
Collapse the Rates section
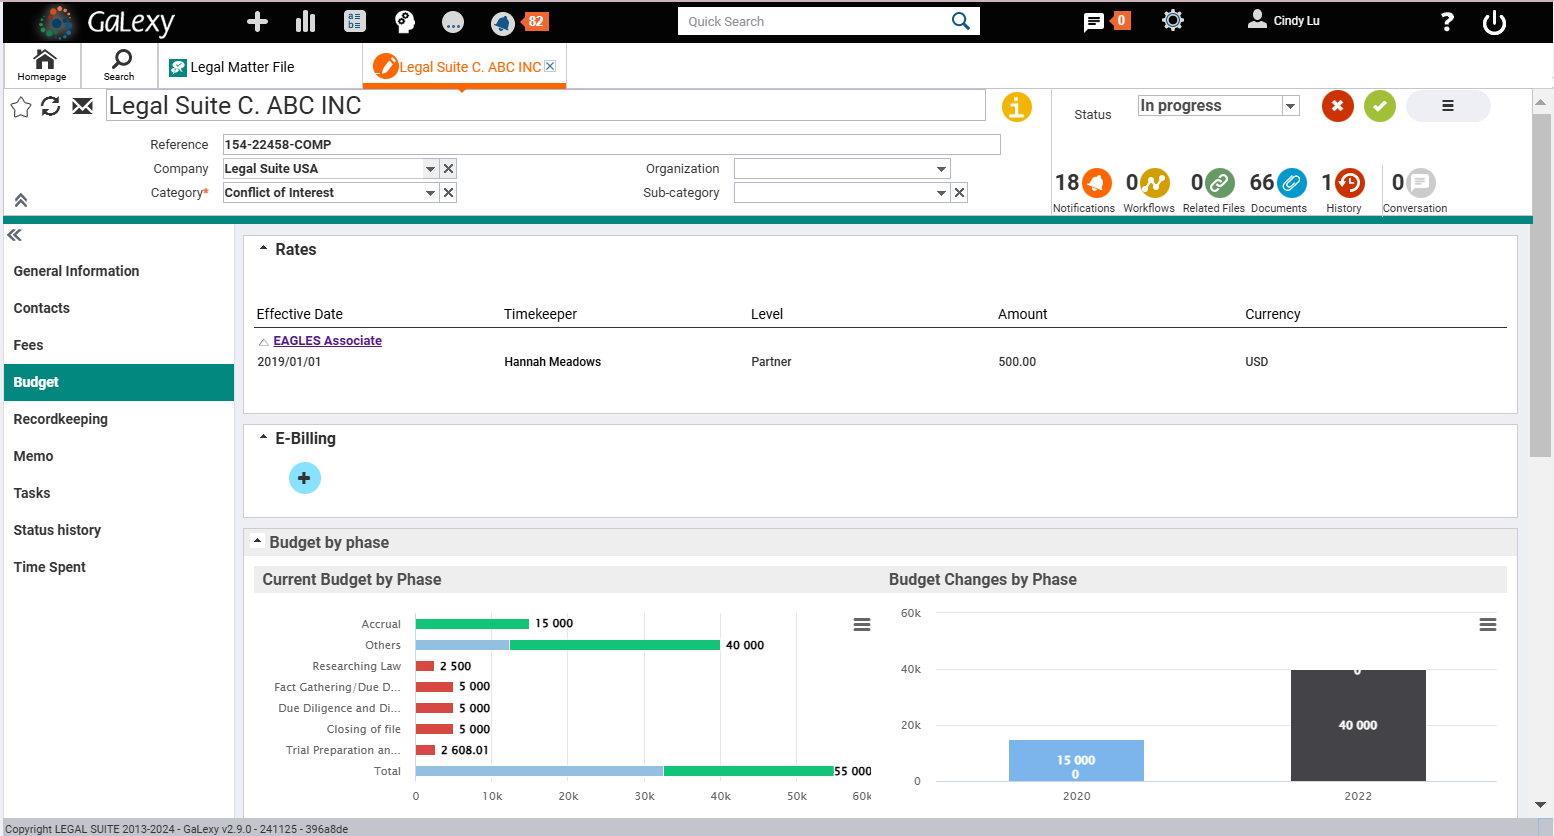(x=264, y=249)
